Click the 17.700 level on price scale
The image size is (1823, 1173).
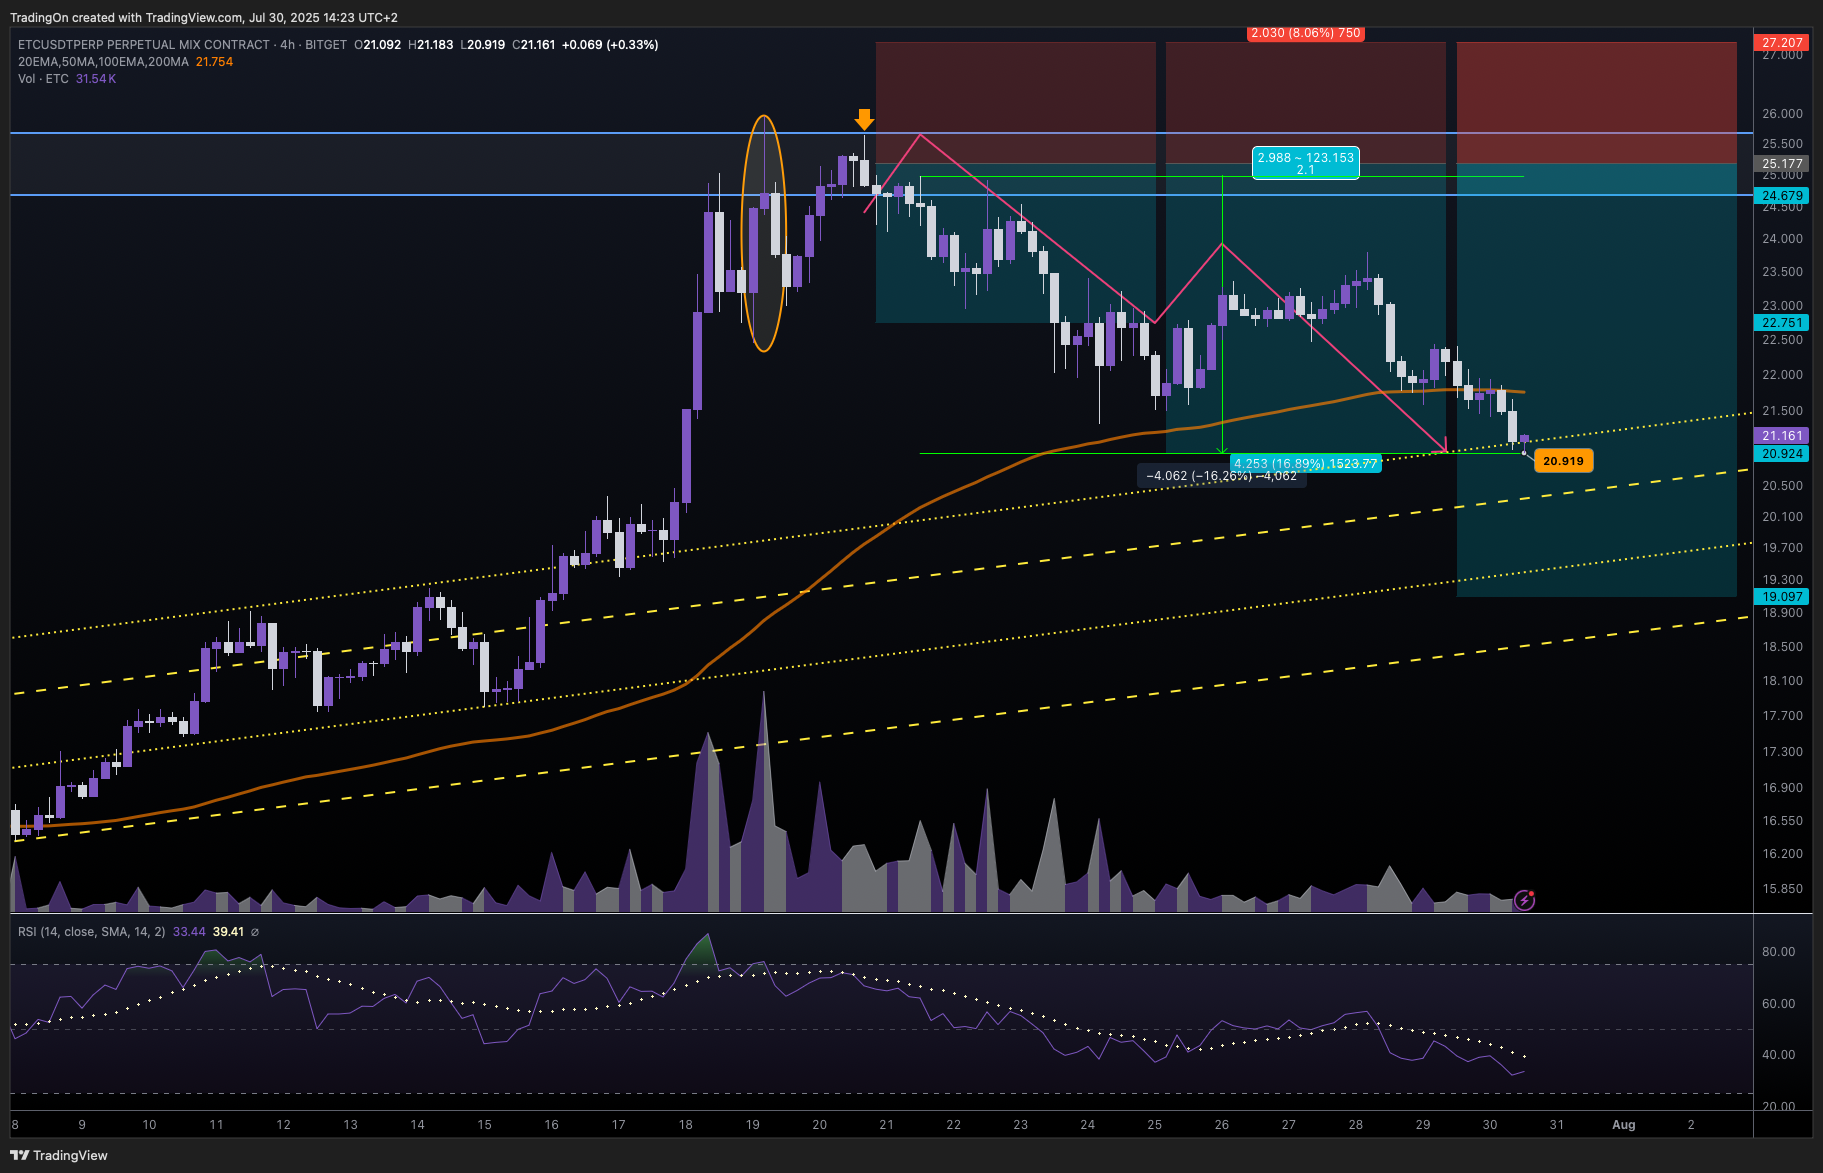coord(1782,716)
